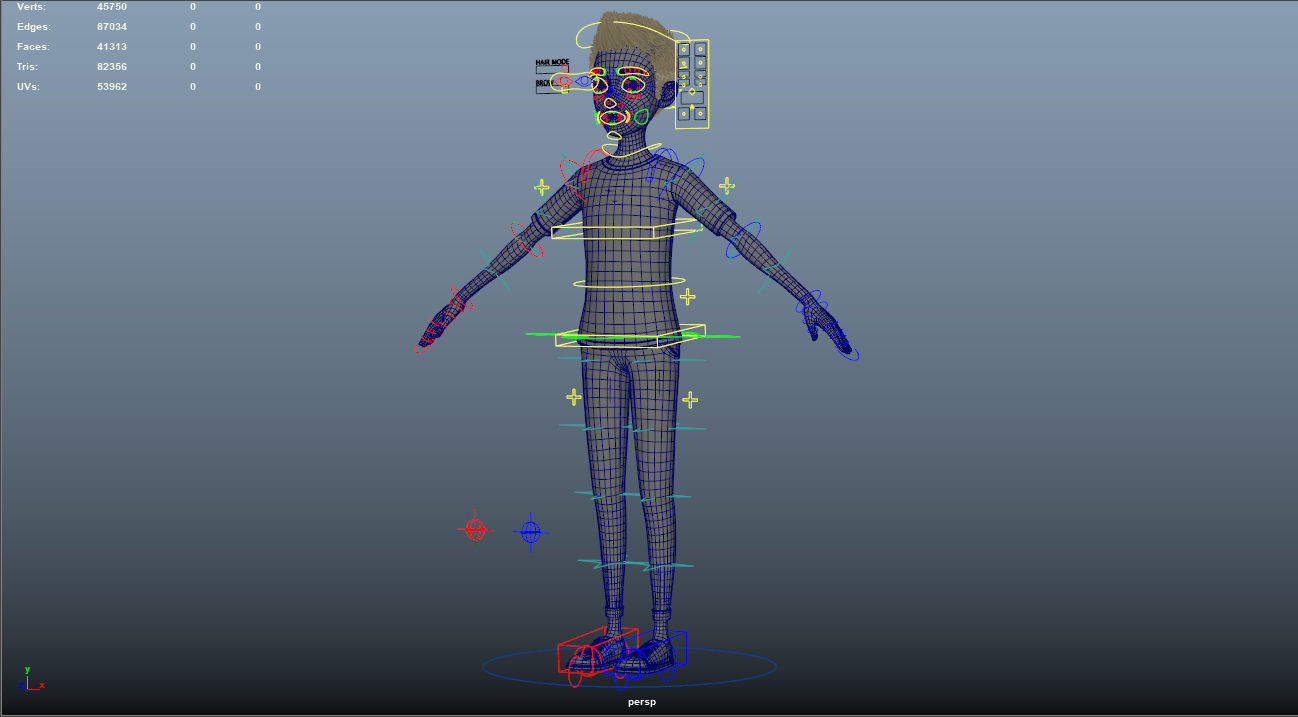The image size is (1298, 717).
Task: Click the Faces: label in HUD
Action: click(x=33, y=47)
